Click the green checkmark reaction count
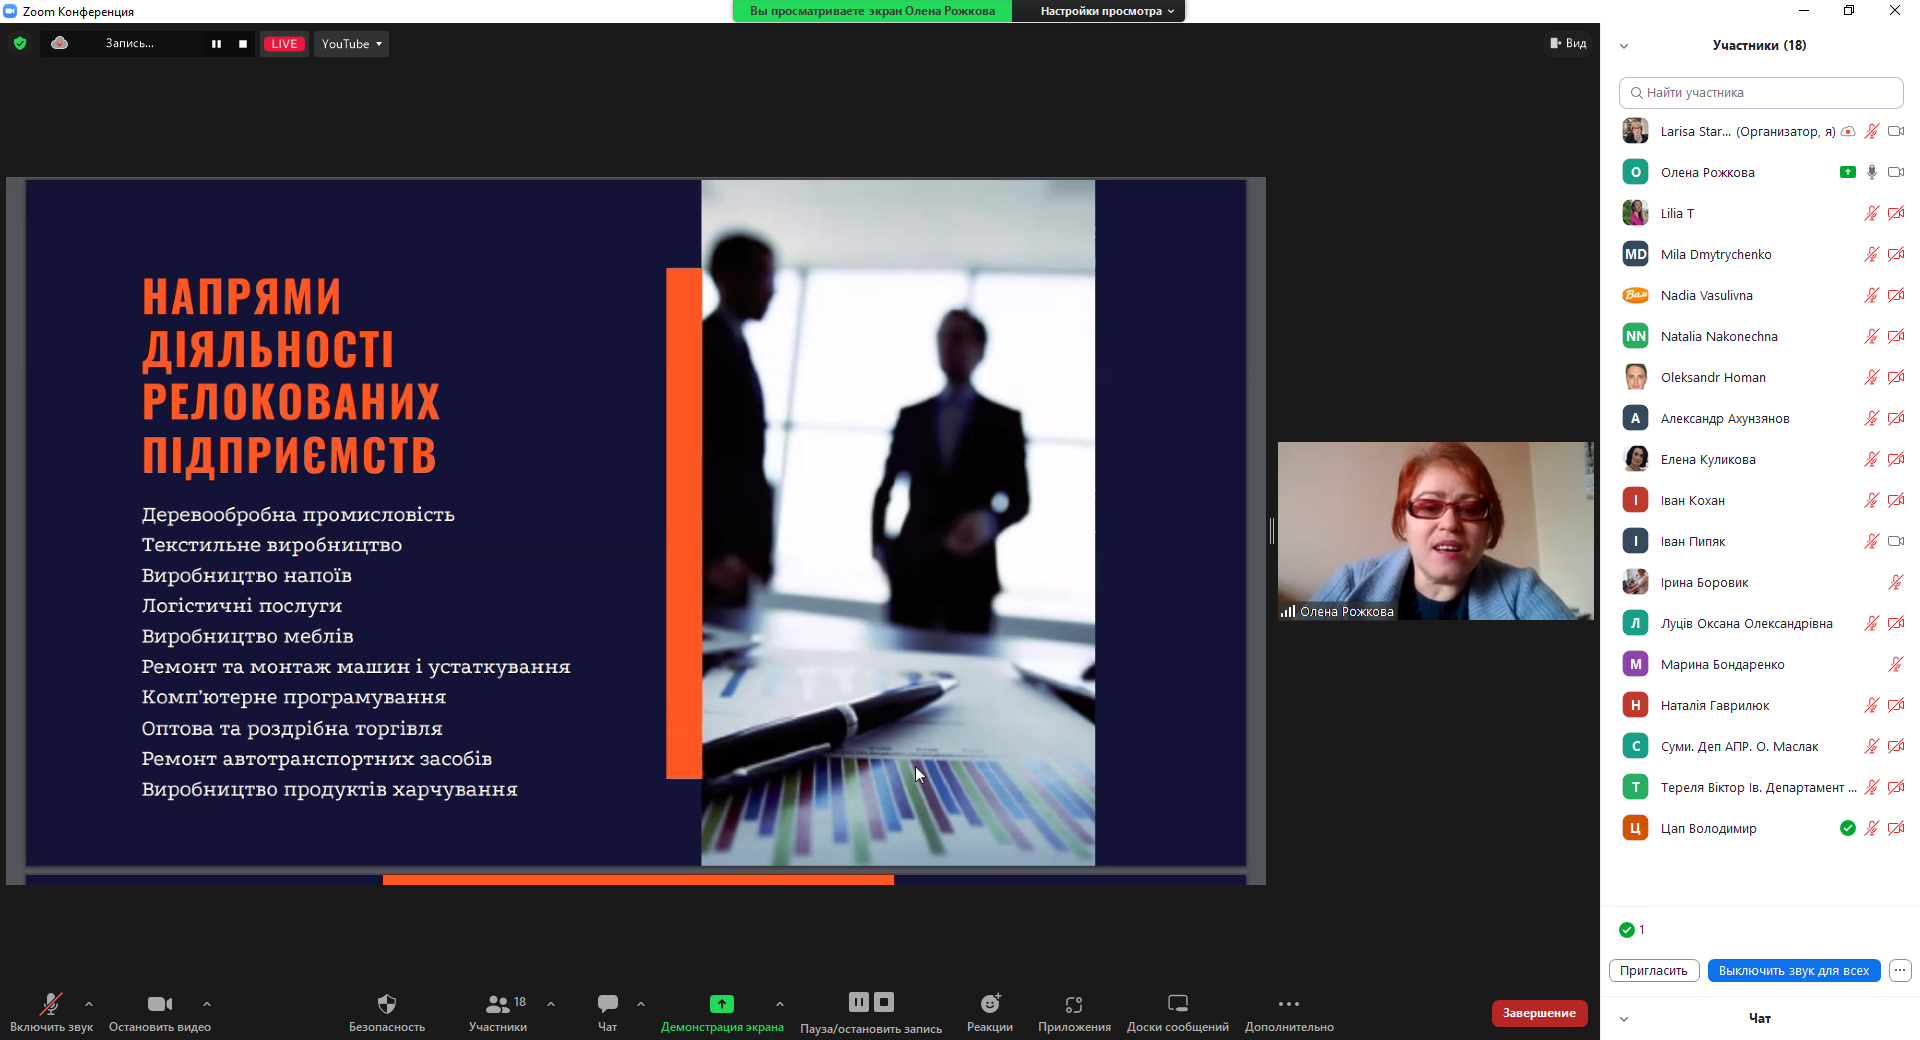Viewport: 1920px width, 1040px height. pos(1632,930)
